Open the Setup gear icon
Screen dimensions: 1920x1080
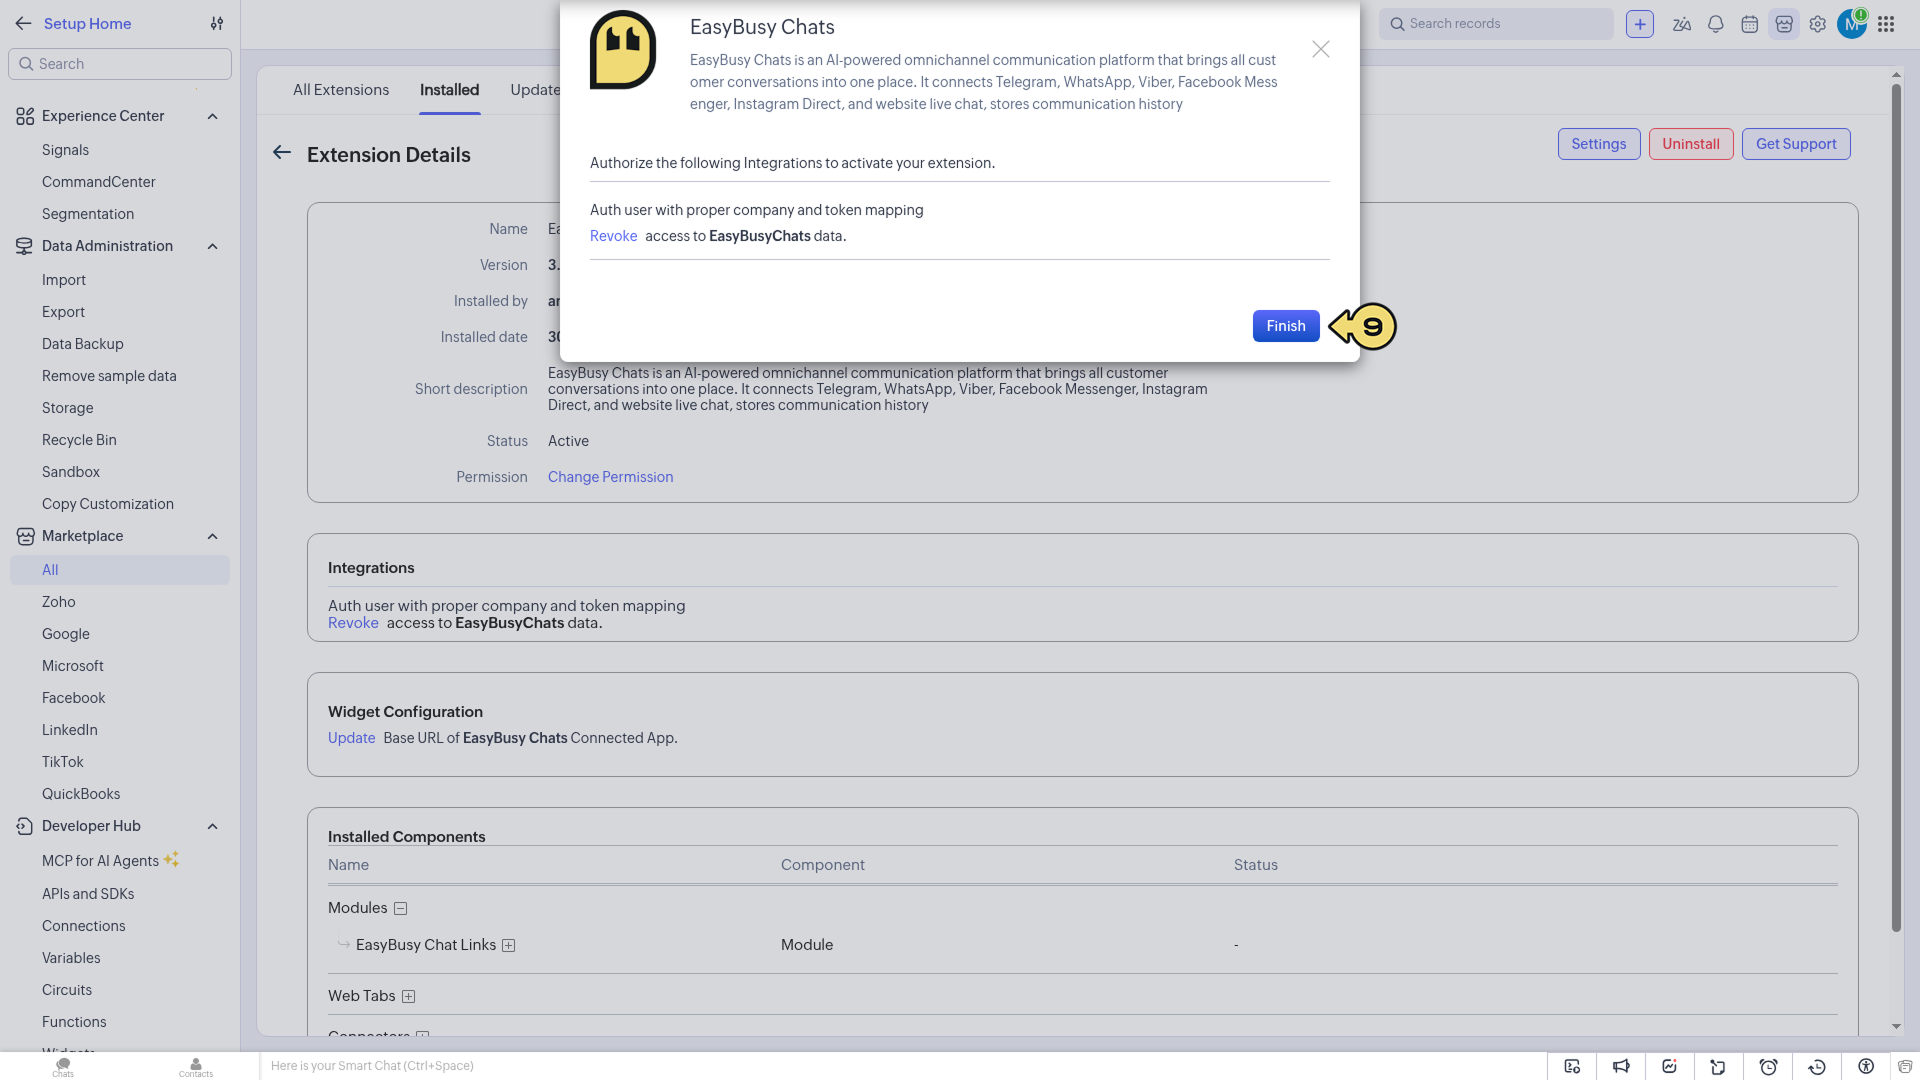point(1817,24)
